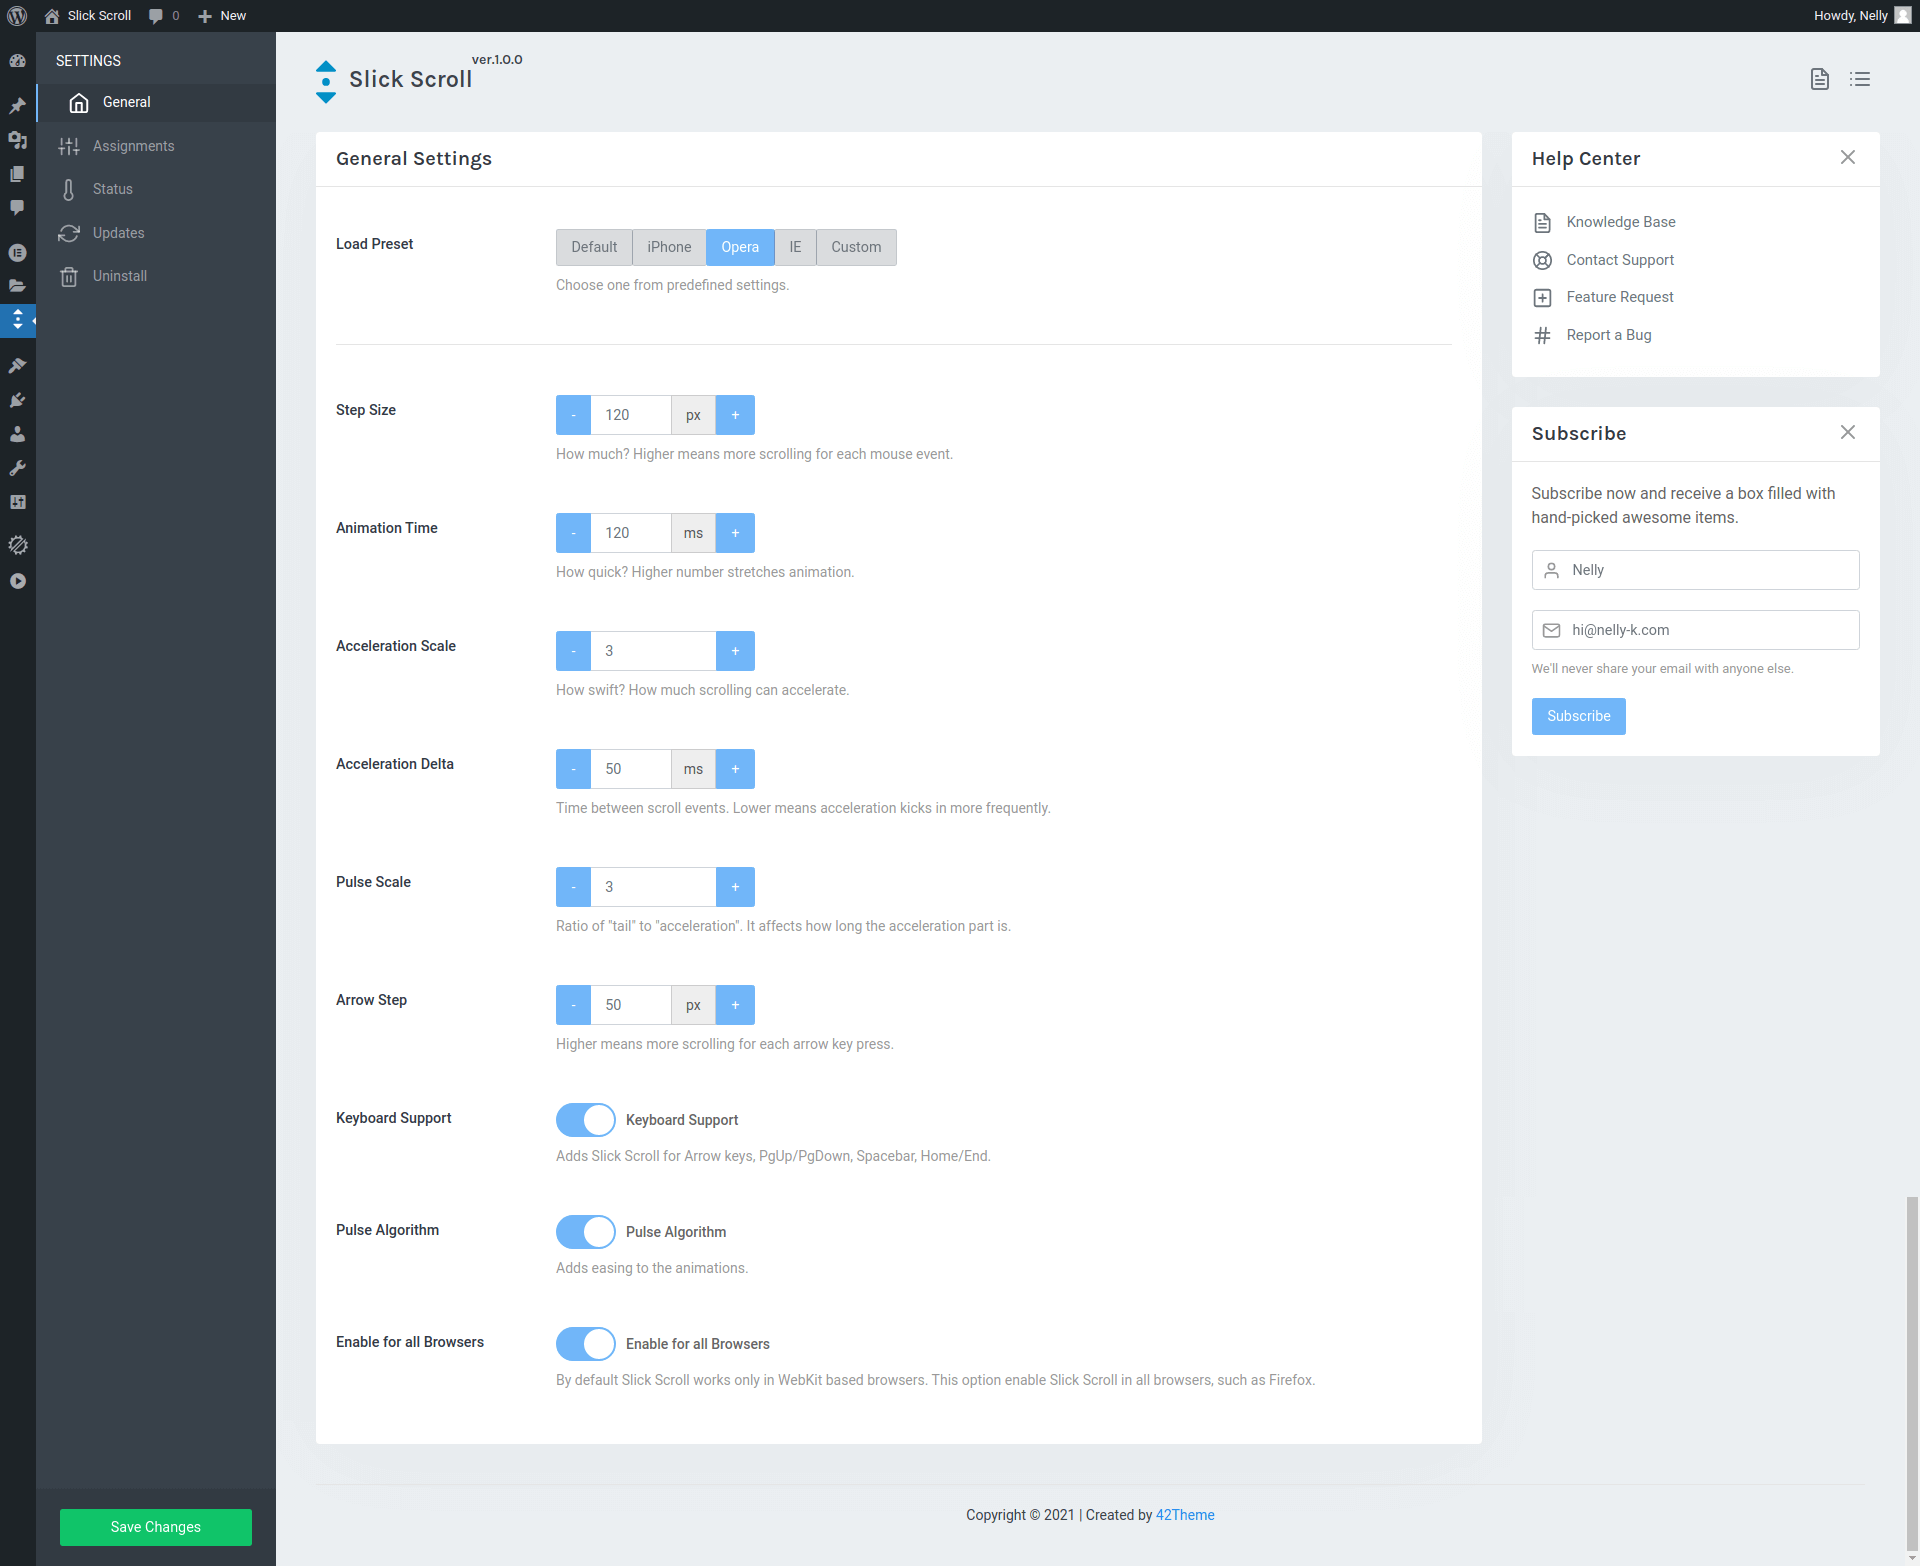Select the Slick Scroll plugin sidebar icon

[x=17, y=320]
